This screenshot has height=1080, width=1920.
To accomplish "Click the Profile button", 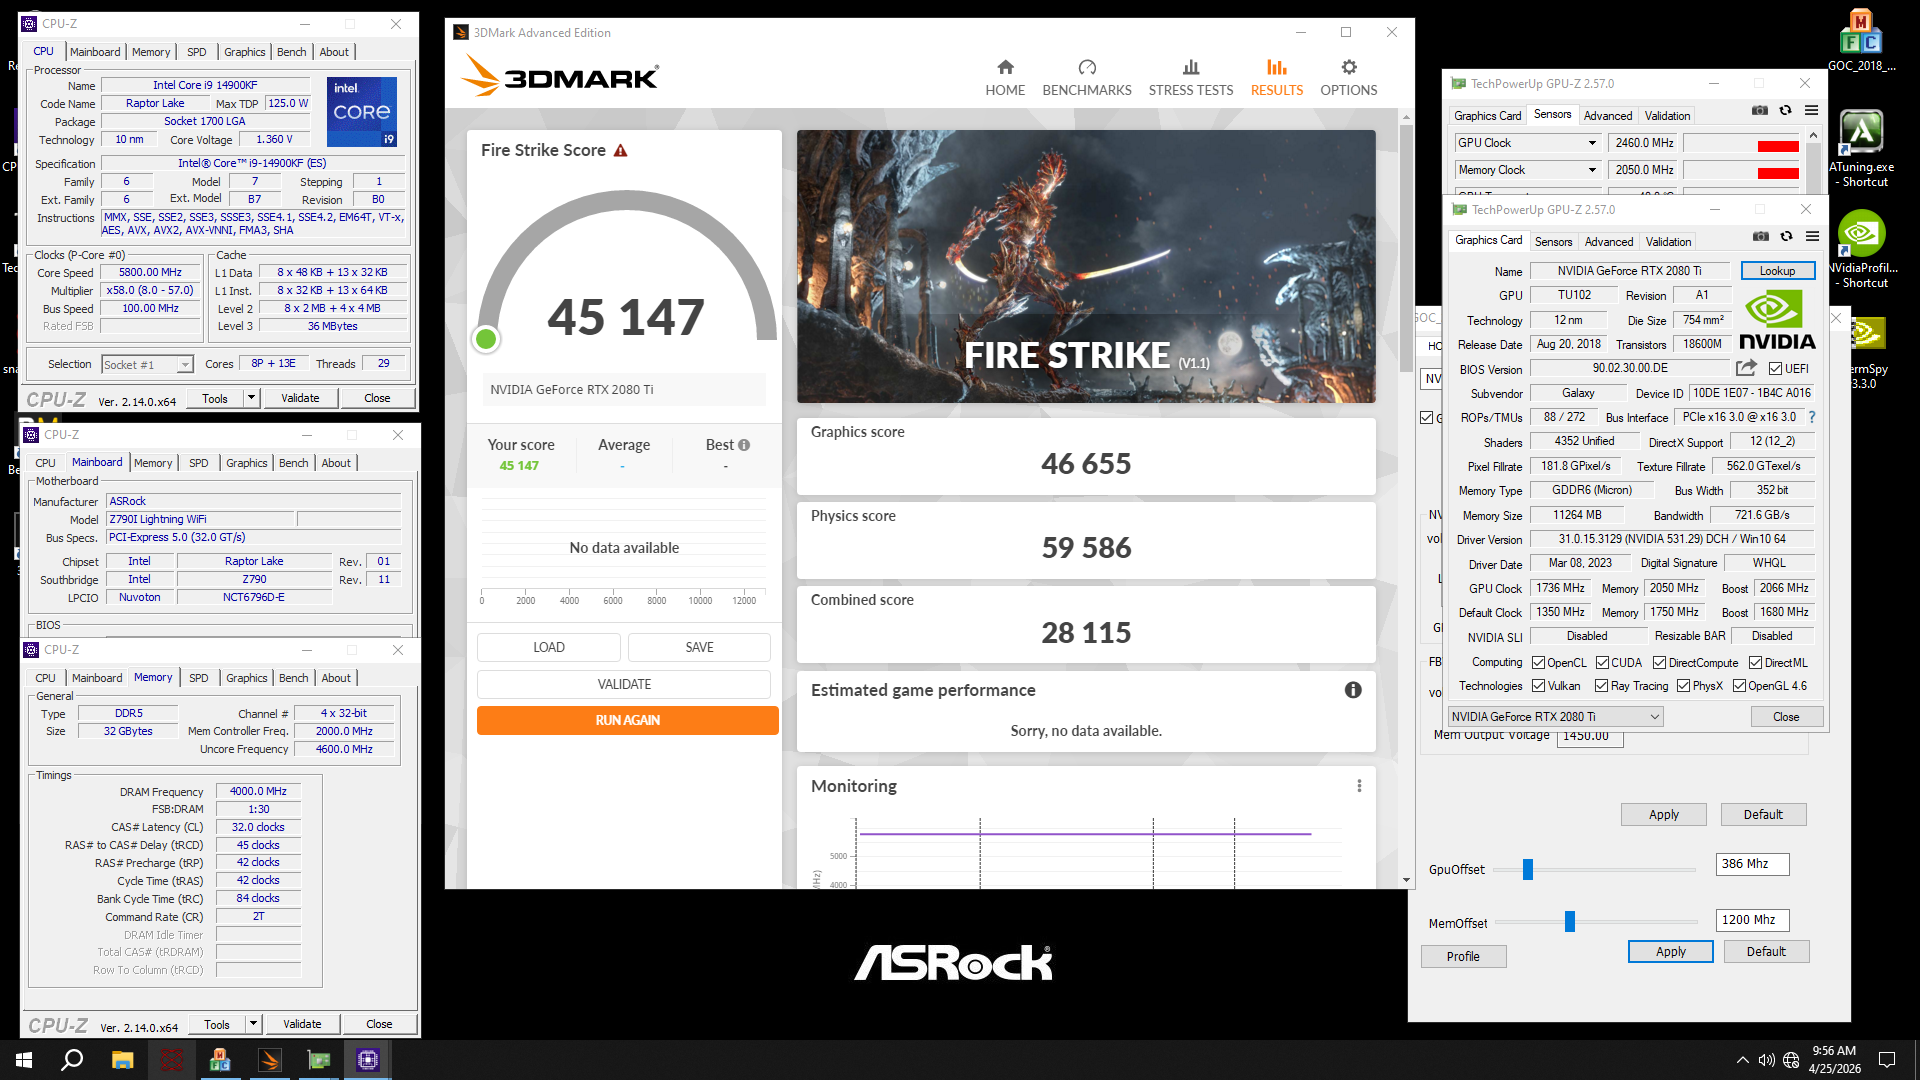I will (1463, 956).
